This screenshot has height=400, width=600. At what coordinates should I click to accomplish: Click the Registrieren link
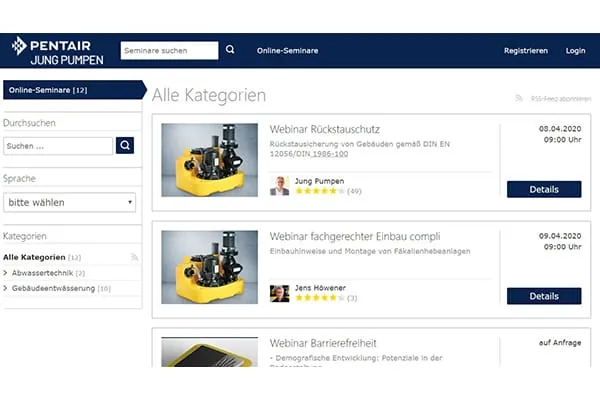point(525,50)
